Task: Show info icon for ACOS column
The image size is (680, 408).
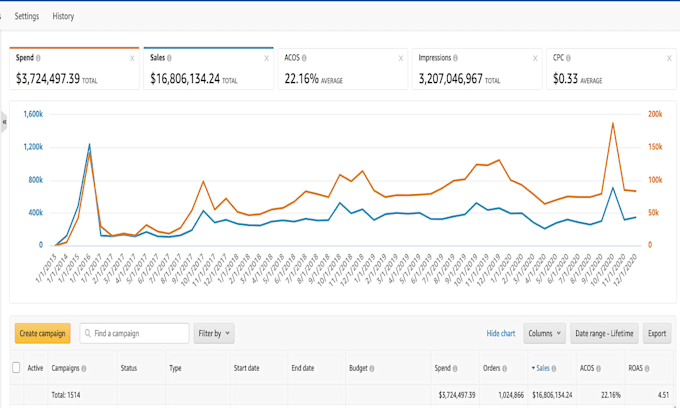Action: [x=598, y=369]
